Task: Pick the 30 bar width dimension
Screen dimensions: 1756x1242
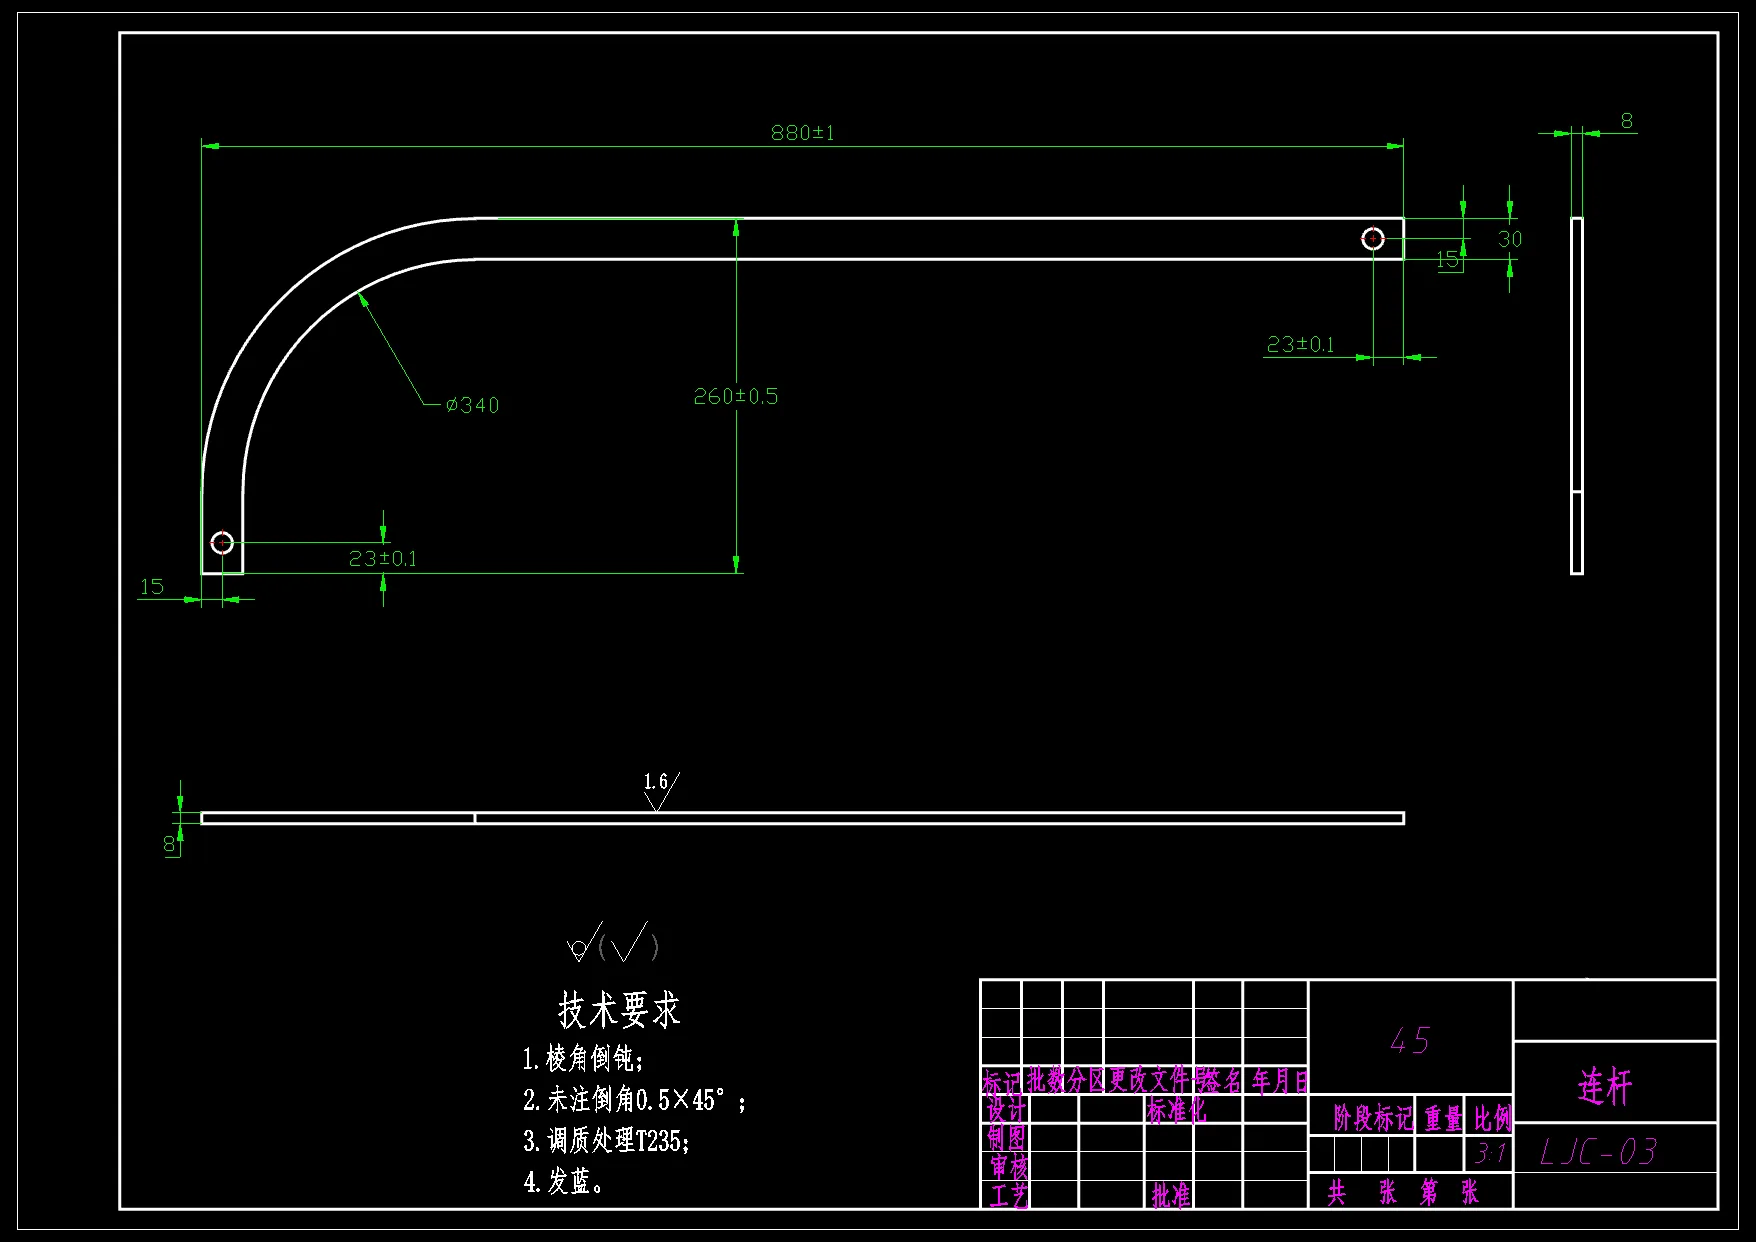Action: tap(1510, 239)
